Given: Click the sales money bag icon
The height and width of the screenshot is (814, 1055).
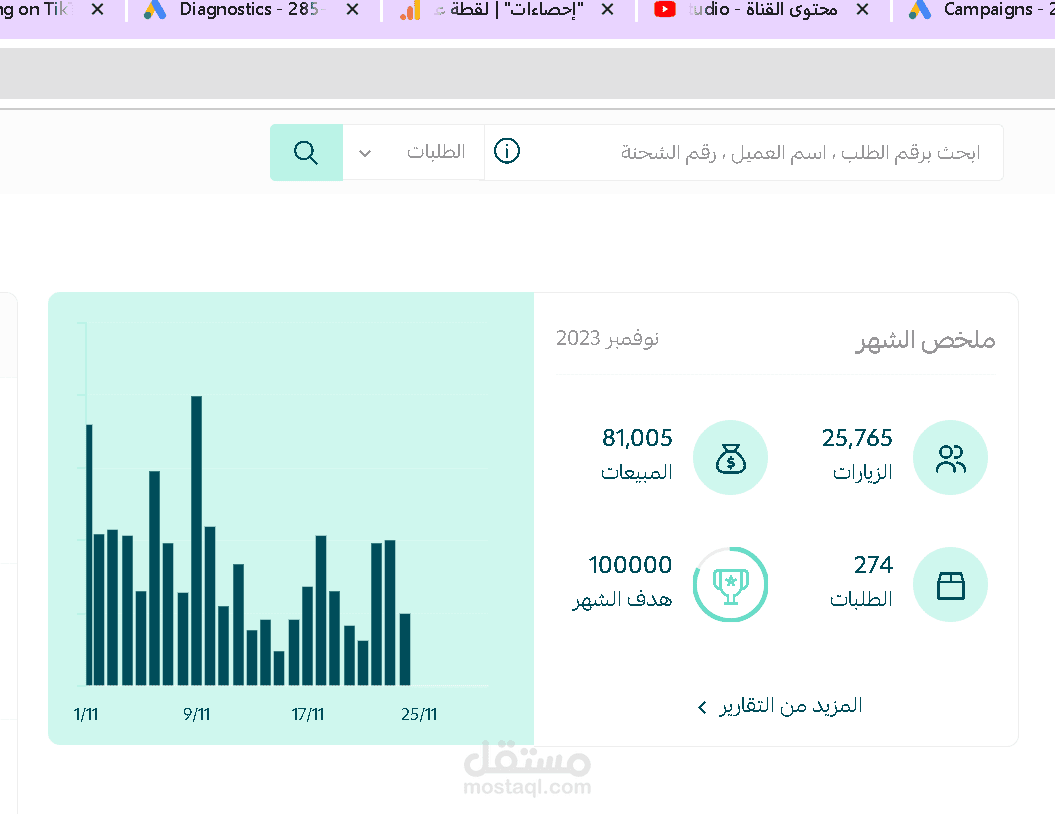Looking at the screenshot, I should coord(730,458).
